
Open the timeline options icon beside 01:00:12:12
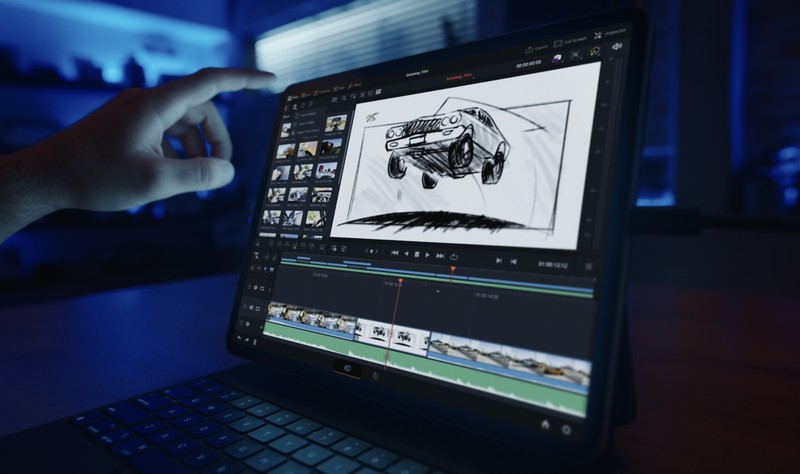(588, 267)
